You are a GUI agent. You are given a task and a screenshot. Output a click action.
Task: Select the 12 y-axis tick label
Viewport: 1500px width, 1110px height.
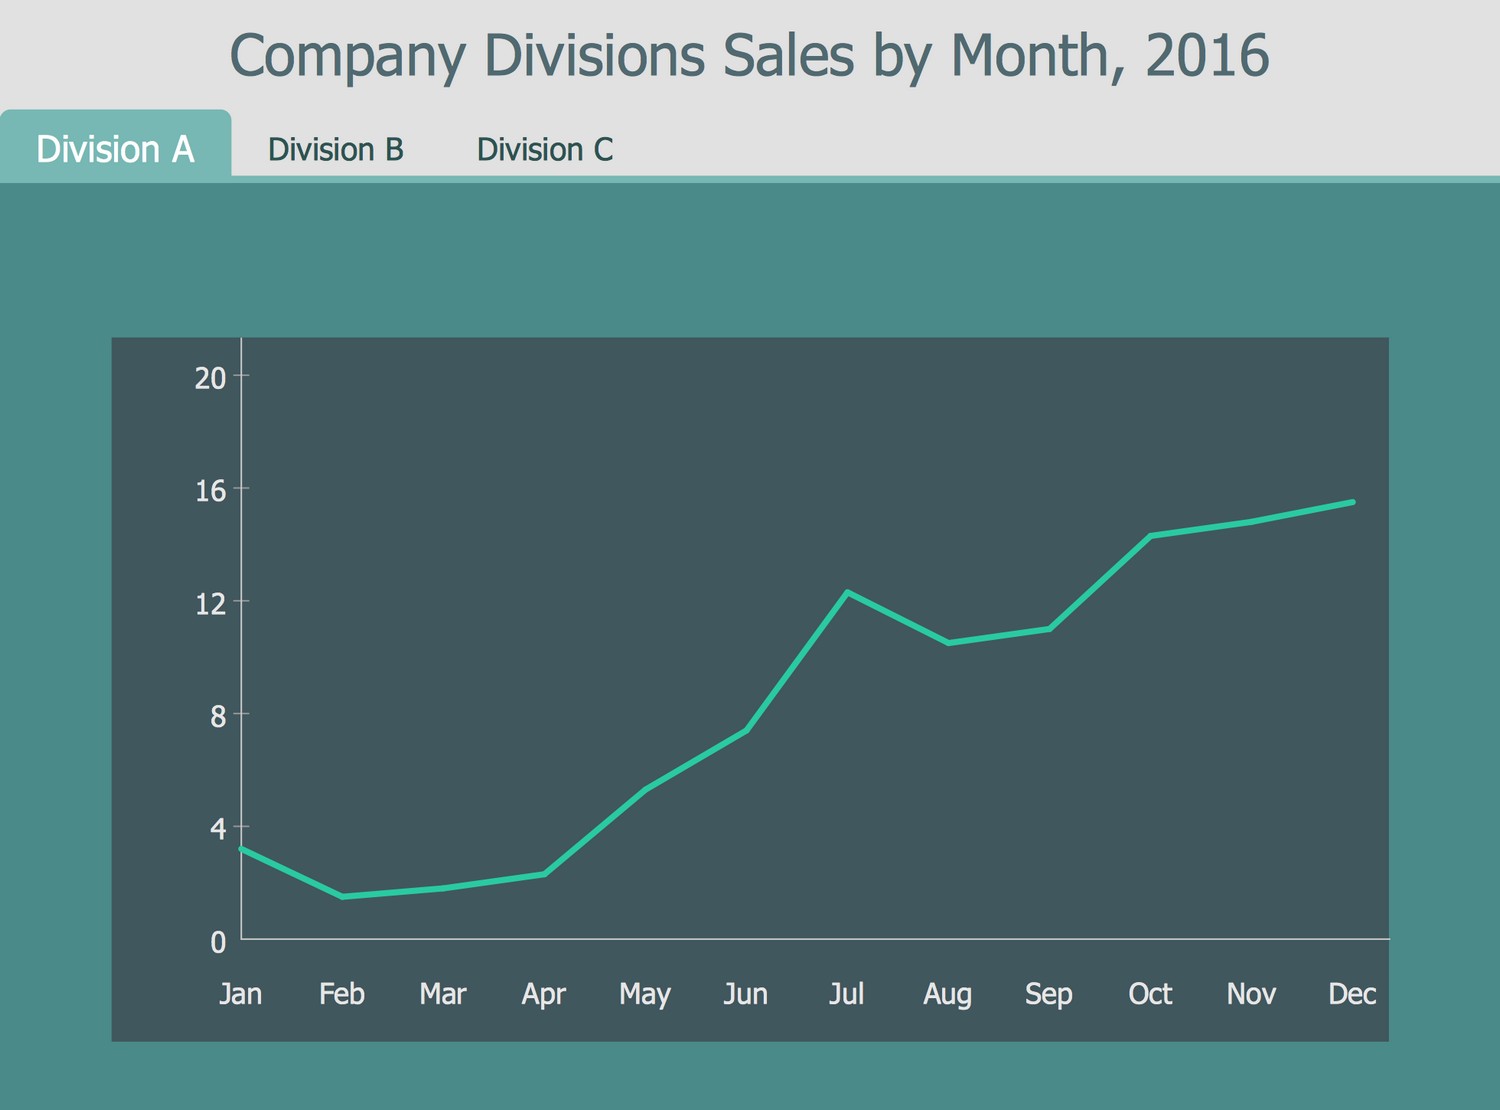(x=211, y=604)
